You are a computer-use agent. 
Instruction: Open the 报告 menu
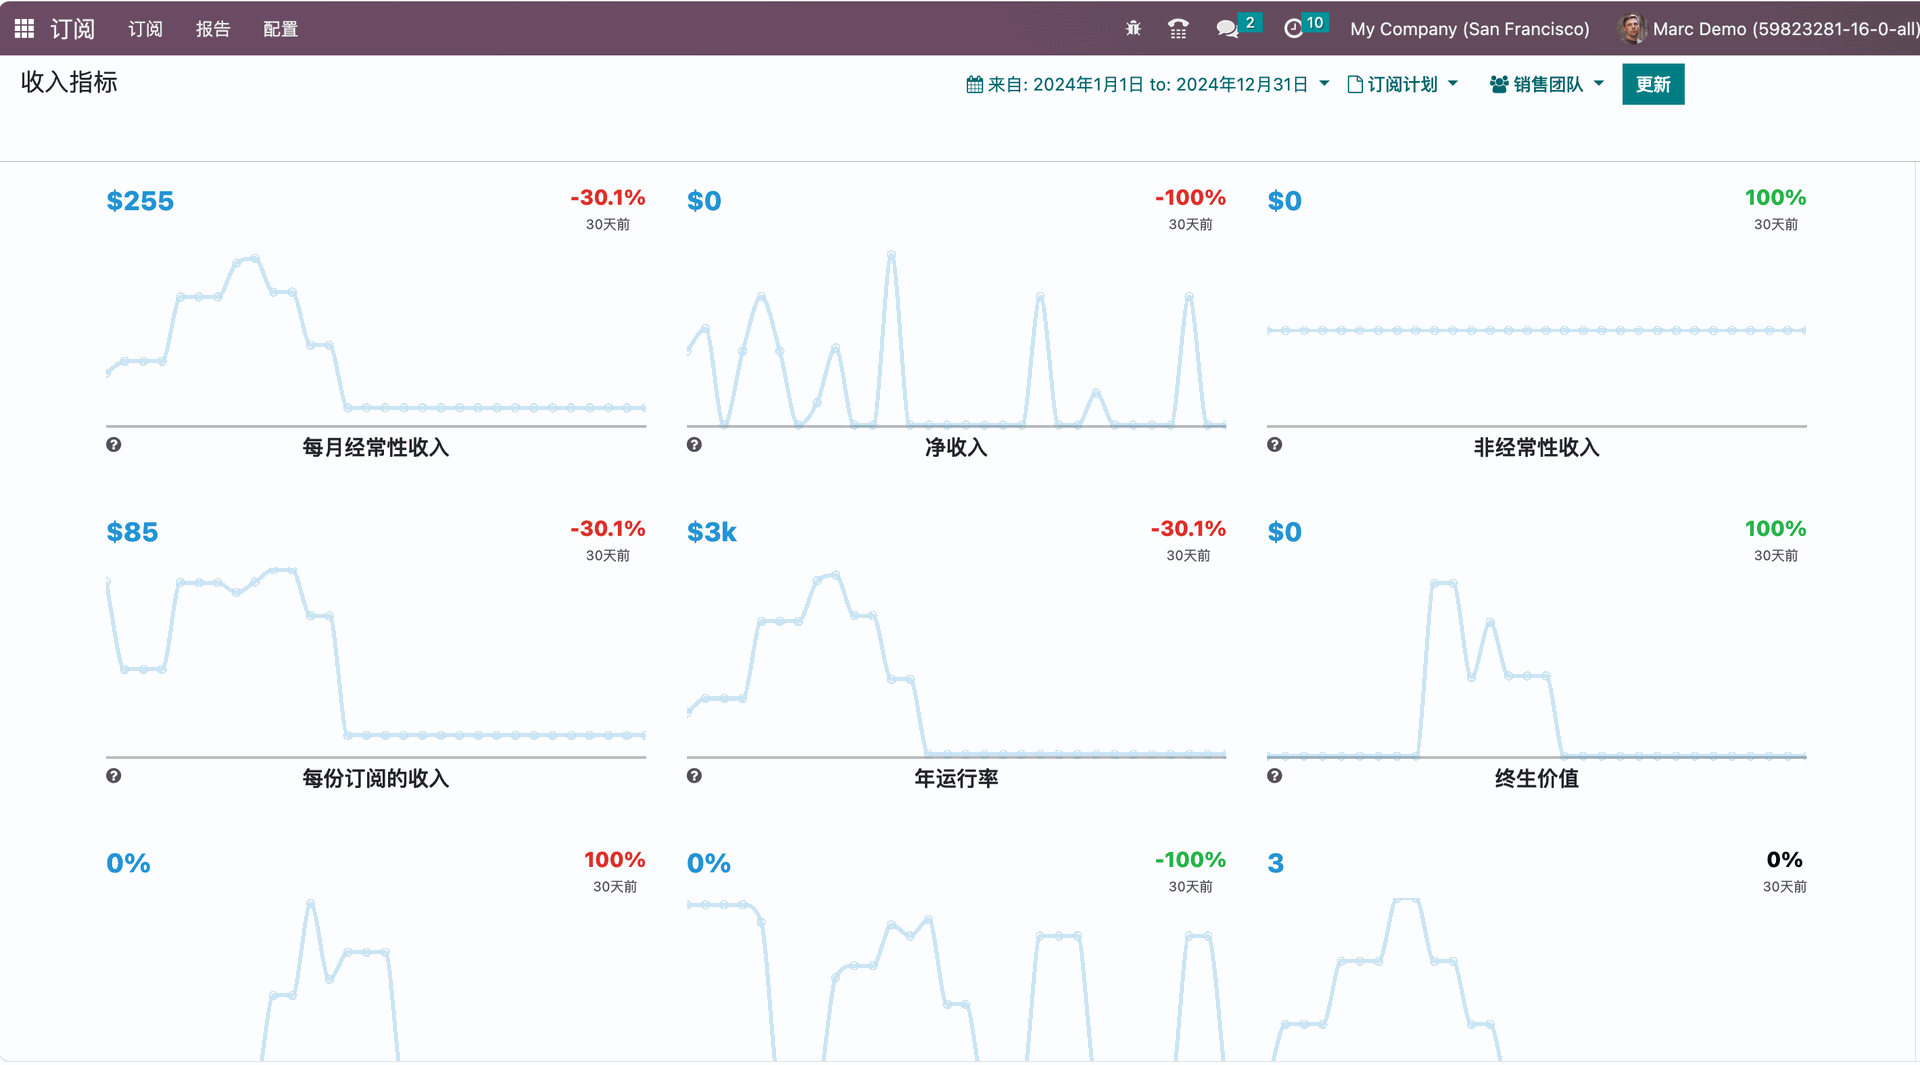(x=212, y=29)
